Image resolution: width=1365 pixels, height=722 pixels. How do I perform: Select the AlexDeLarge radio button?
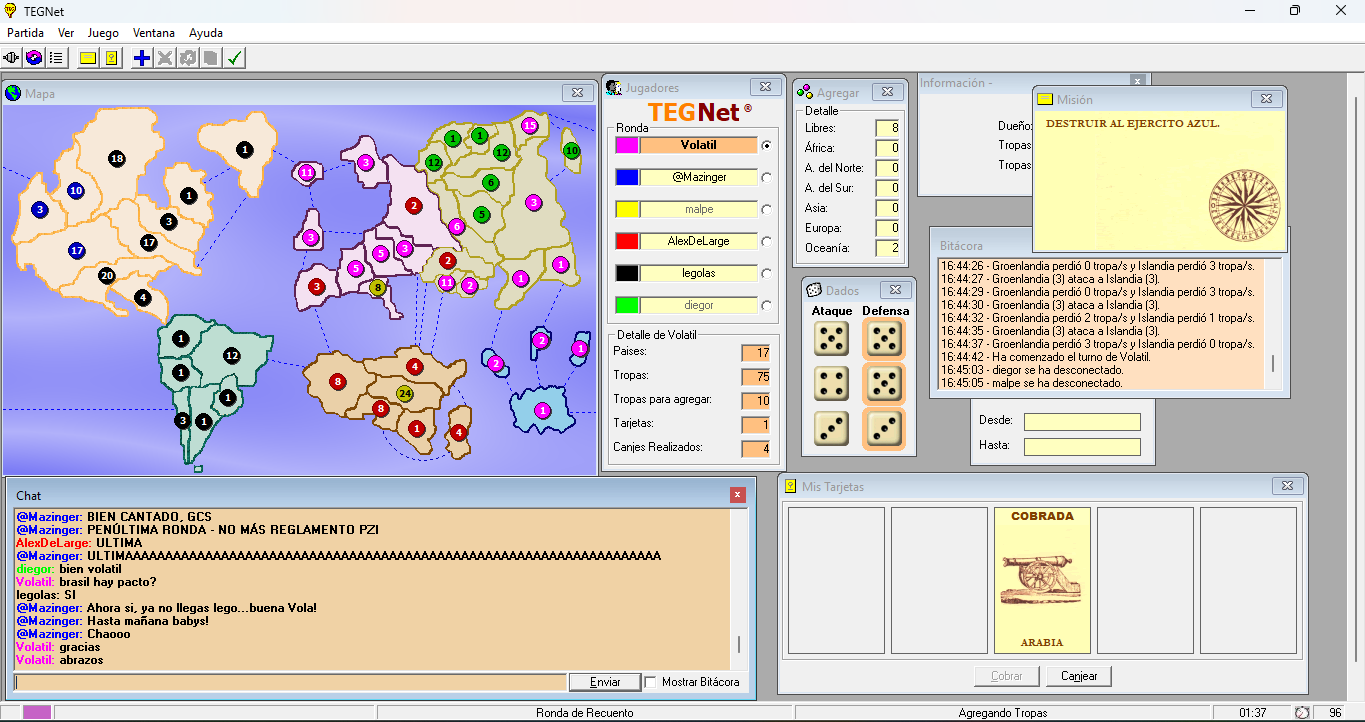[767, 241]
